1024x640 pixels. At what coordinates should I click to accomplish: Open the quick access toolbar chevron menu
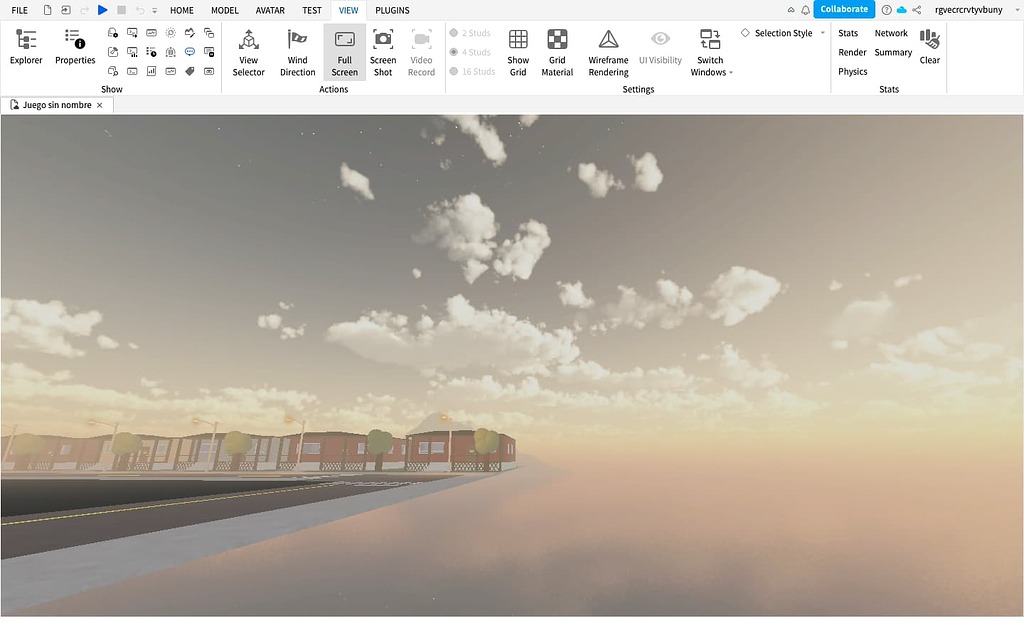[152, 10]
